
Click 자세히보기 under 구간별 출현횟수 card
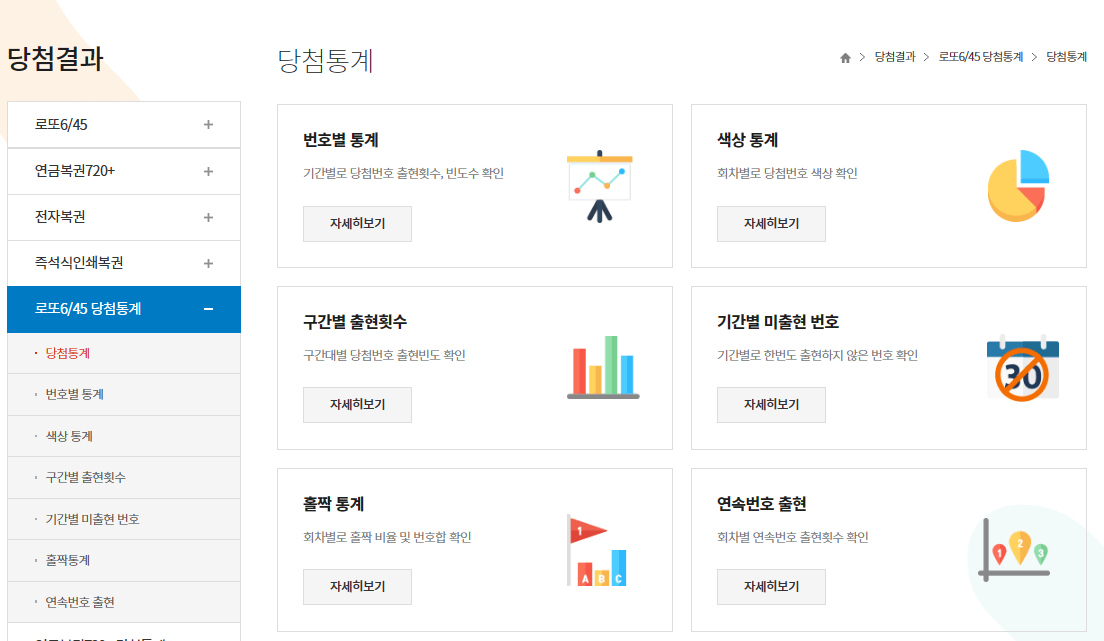tap(358, 405)
